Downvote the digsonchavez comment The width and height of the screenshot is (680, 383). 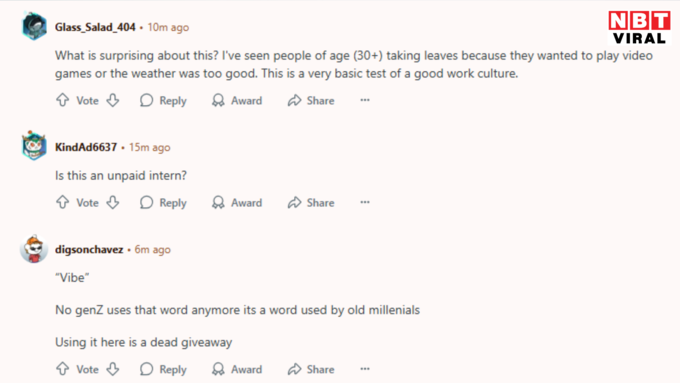click(x=113, y=369)
